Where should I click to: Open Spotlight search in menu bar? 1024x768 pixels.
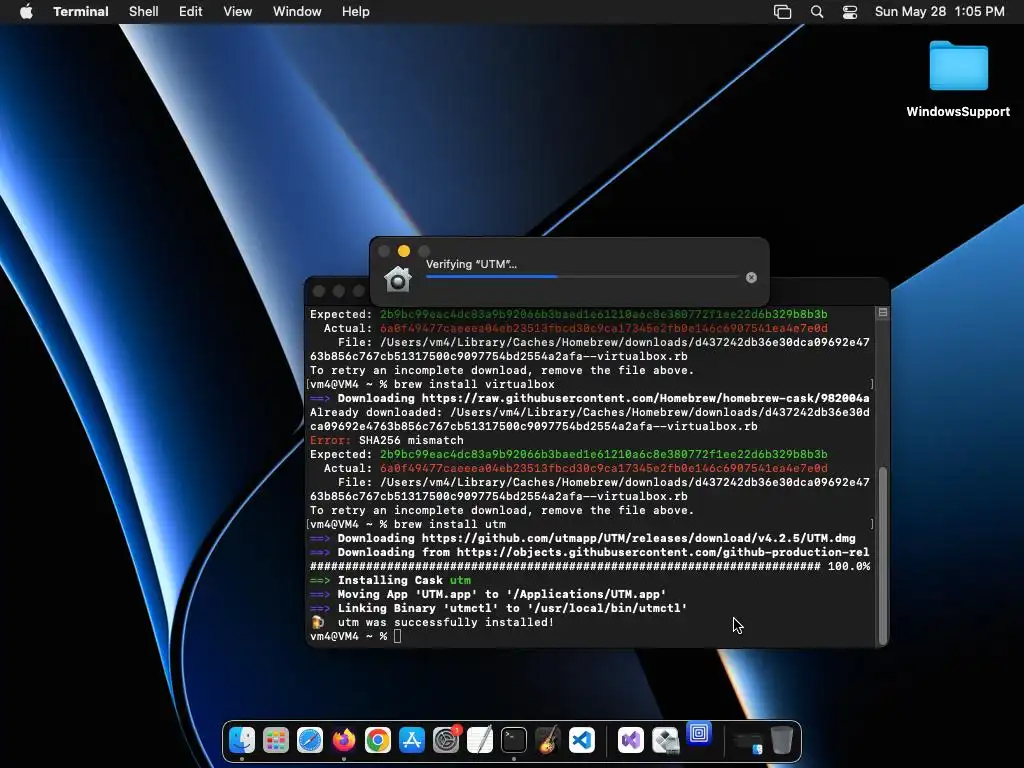(817, 12)
